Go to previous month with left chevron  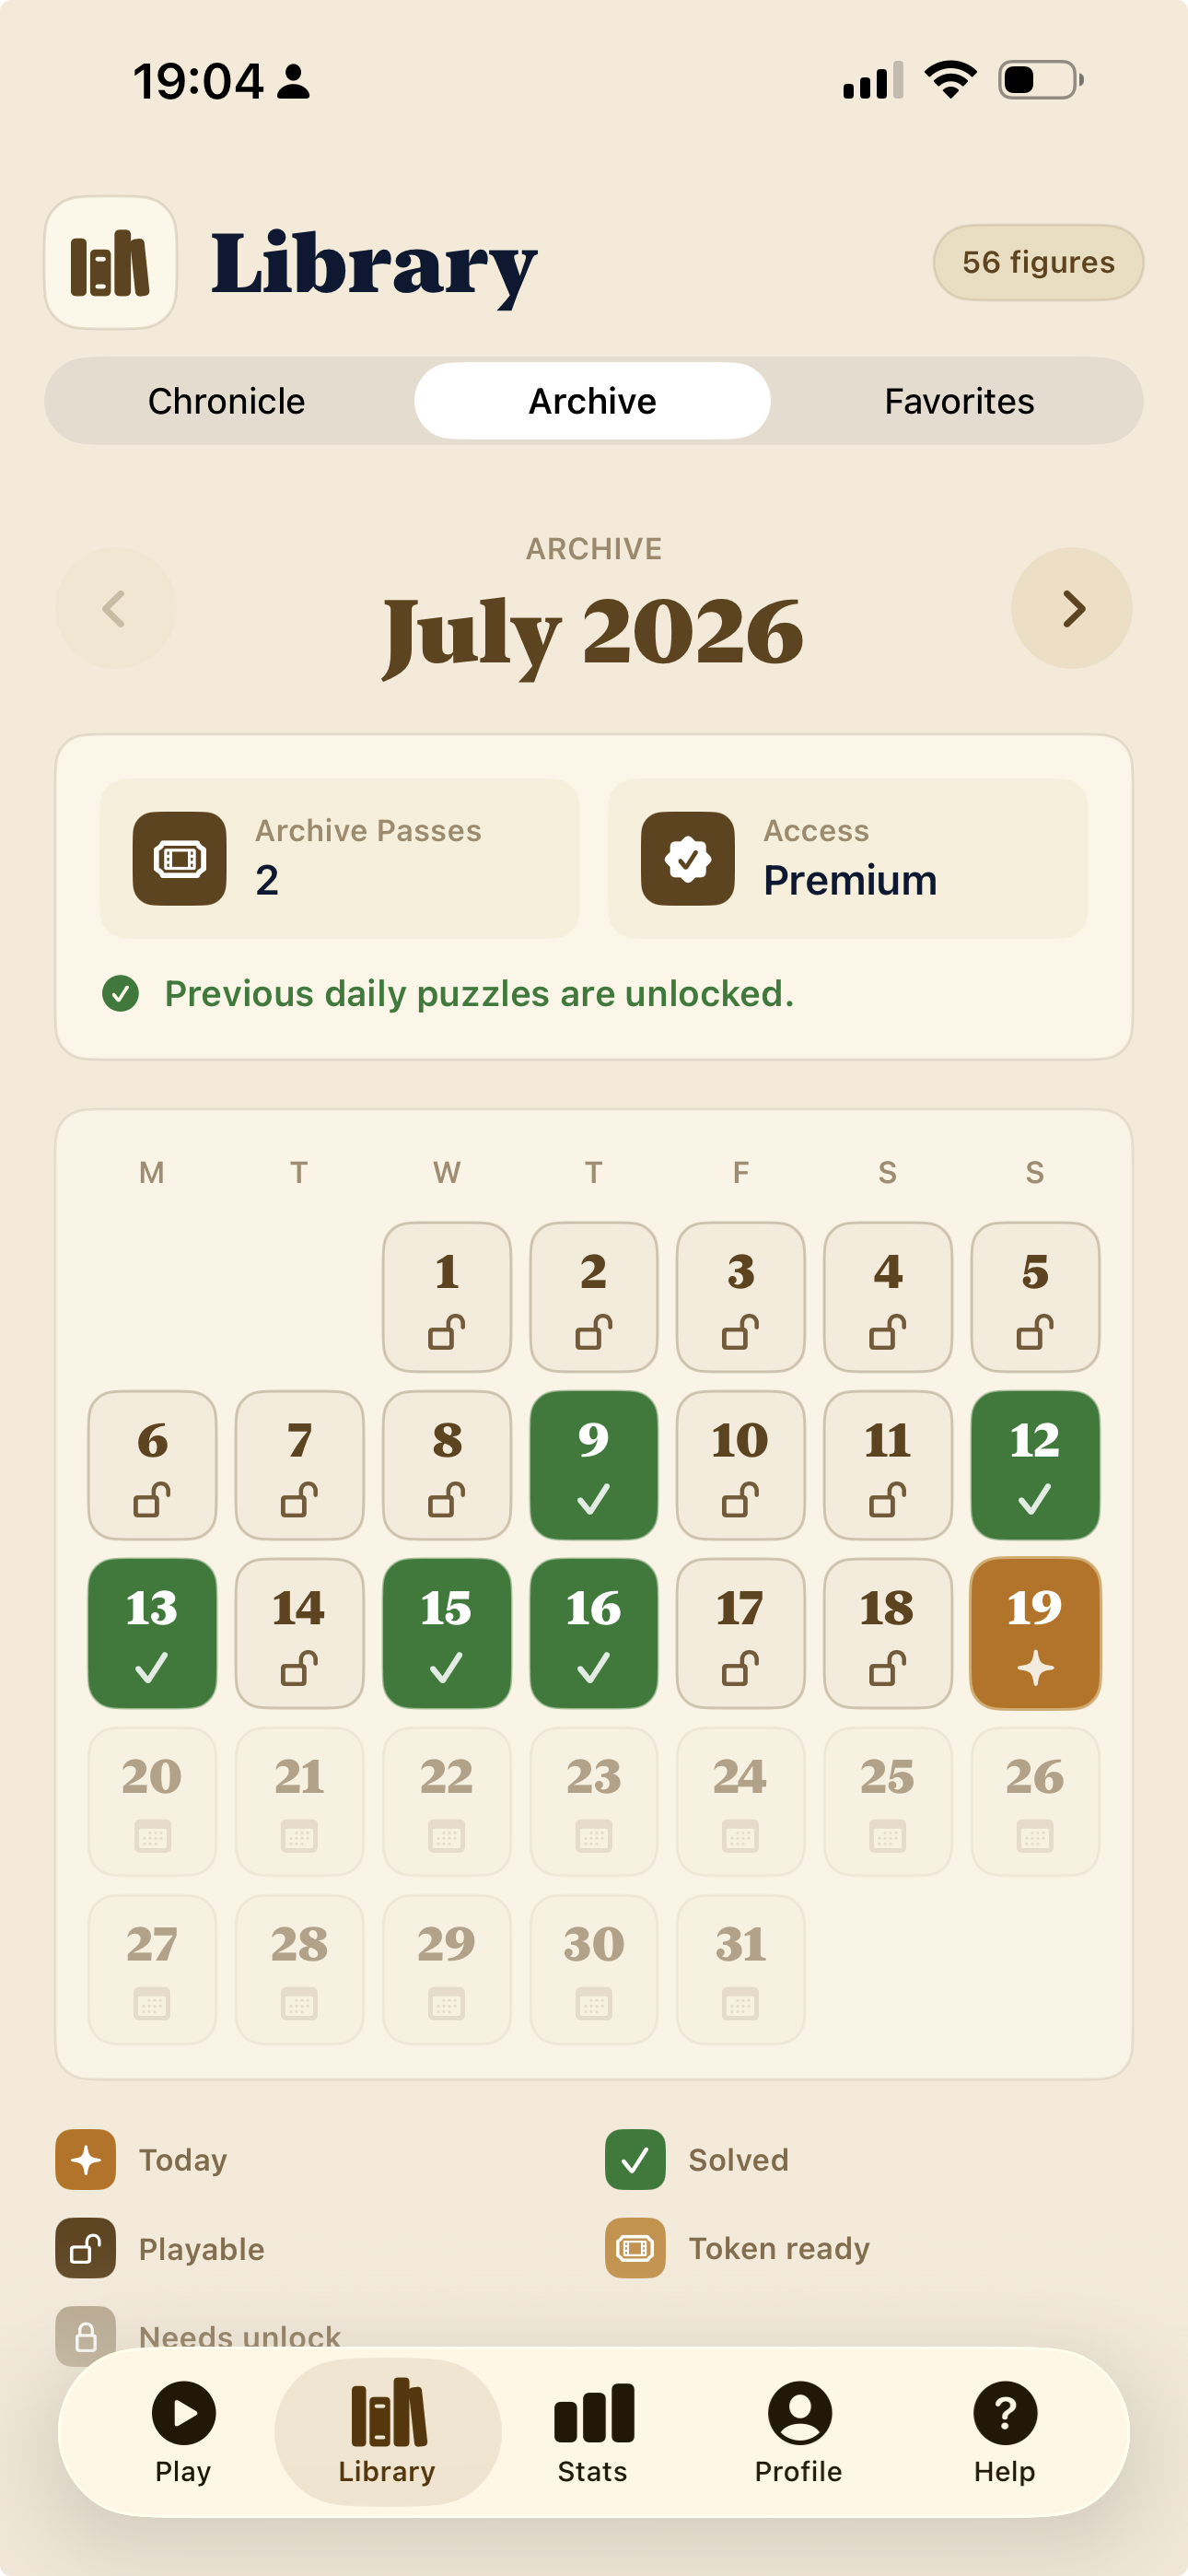click(x=116, y=608)
